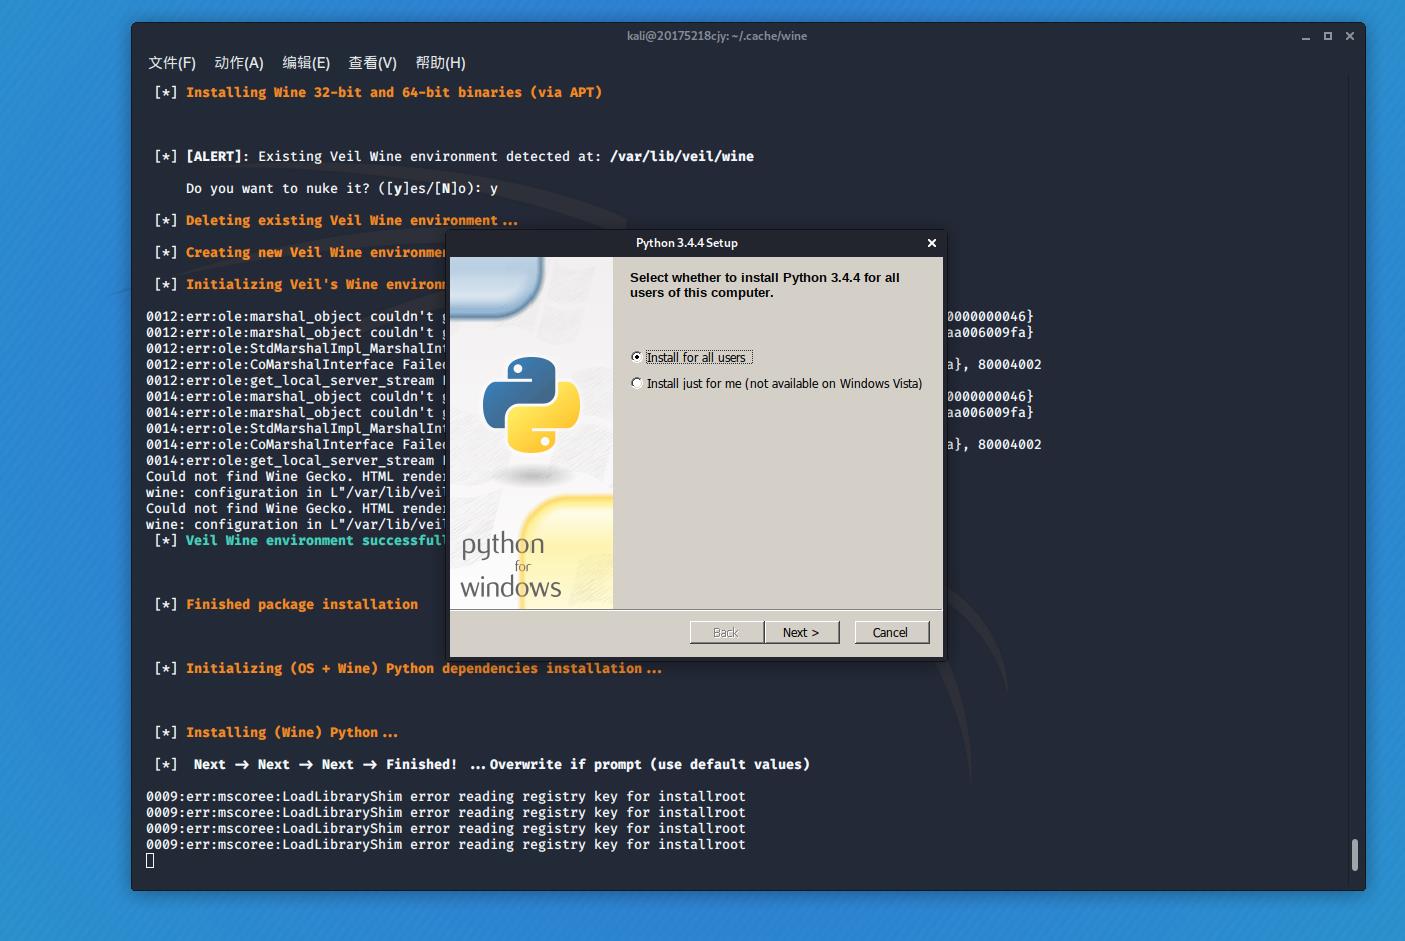The width and height of the screenshot is (1405, 941).
Task: Click the Cancel button in setup
Action: (x=892, y=632)
